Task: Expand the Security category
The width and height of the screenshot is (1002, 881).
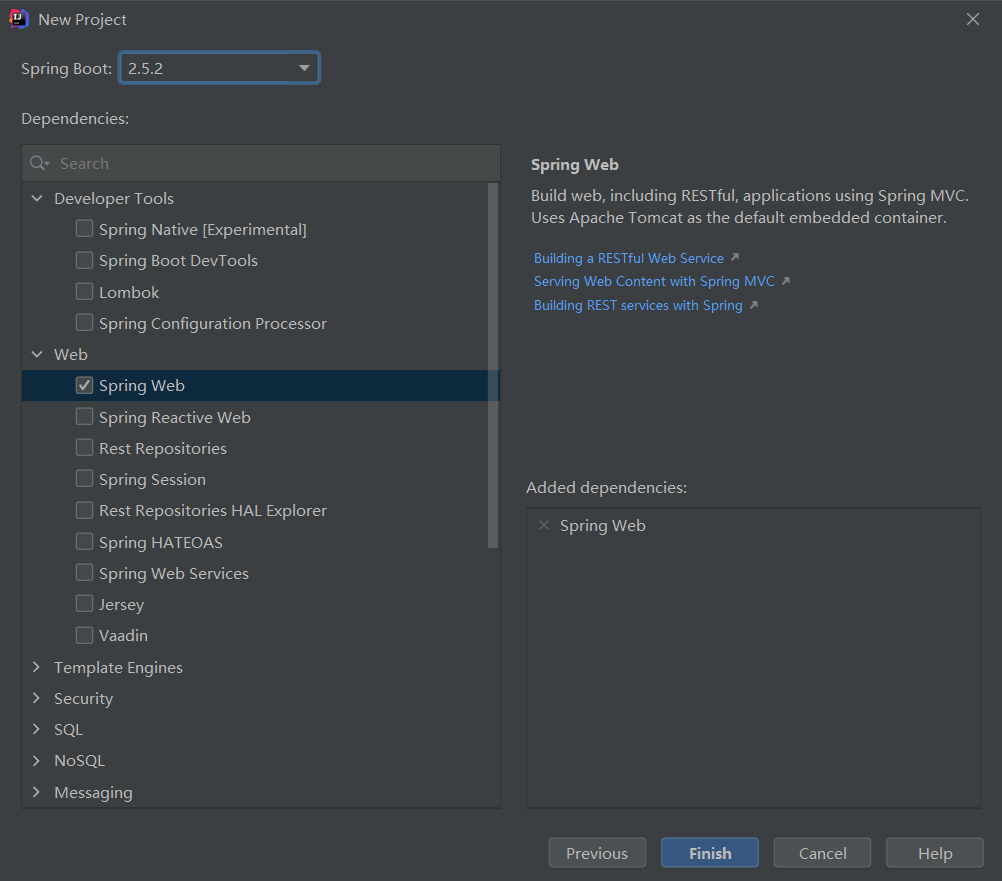Action: click(x=37, y=698)
